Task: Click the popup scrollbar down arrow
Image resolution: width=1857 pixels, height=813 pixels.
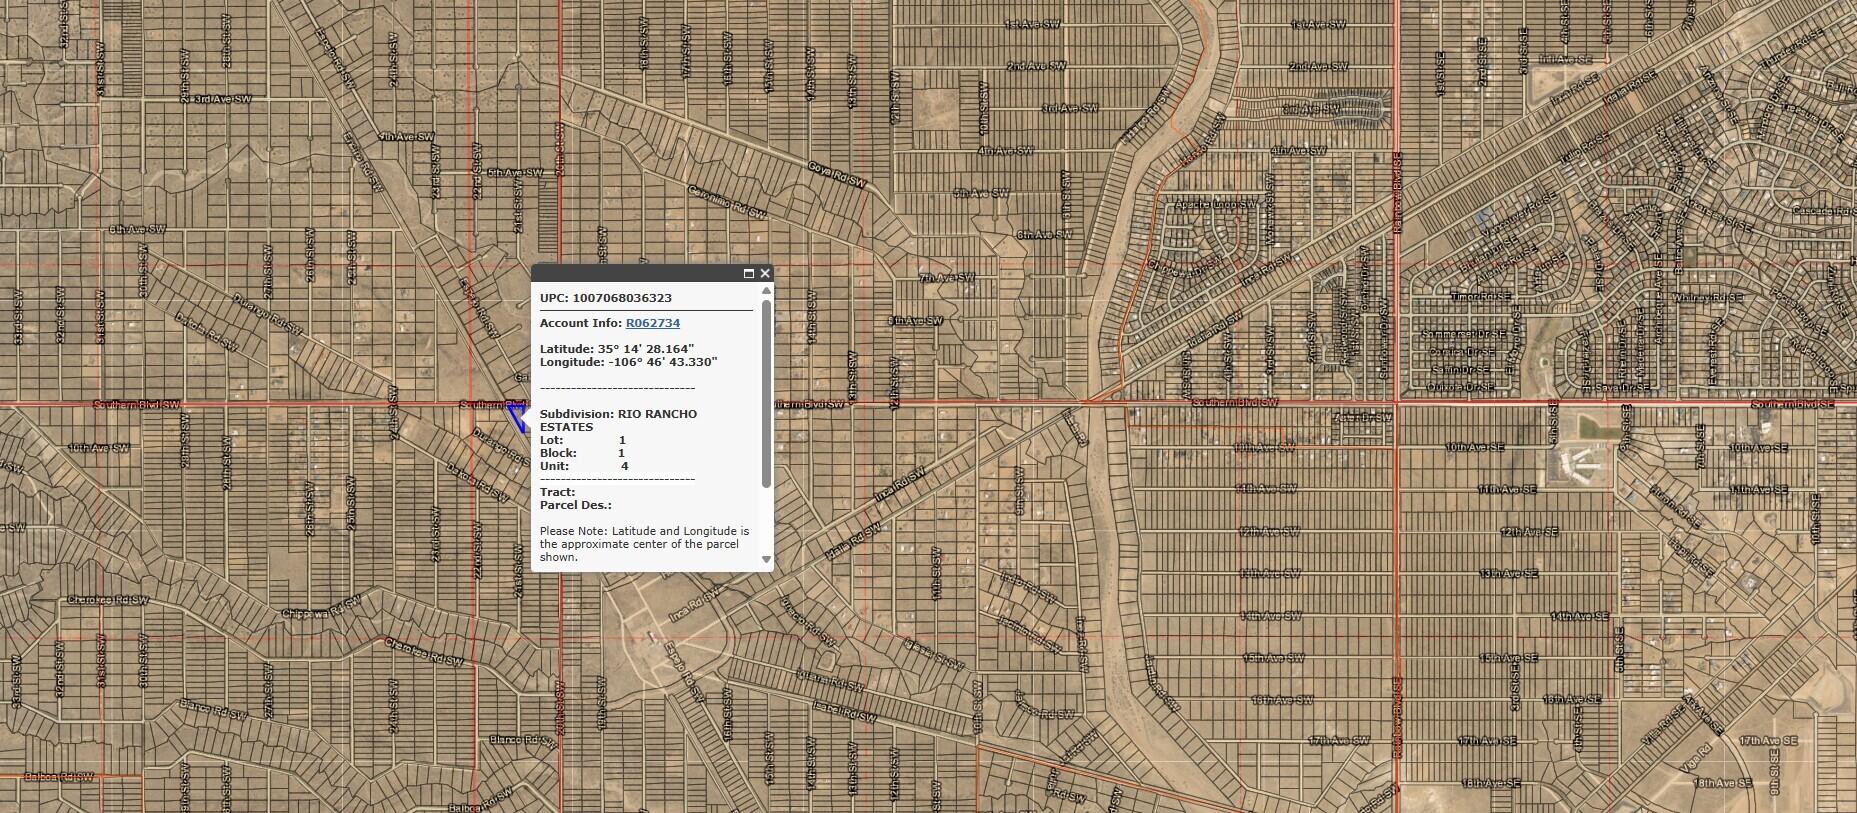Action: click(767, 560)
